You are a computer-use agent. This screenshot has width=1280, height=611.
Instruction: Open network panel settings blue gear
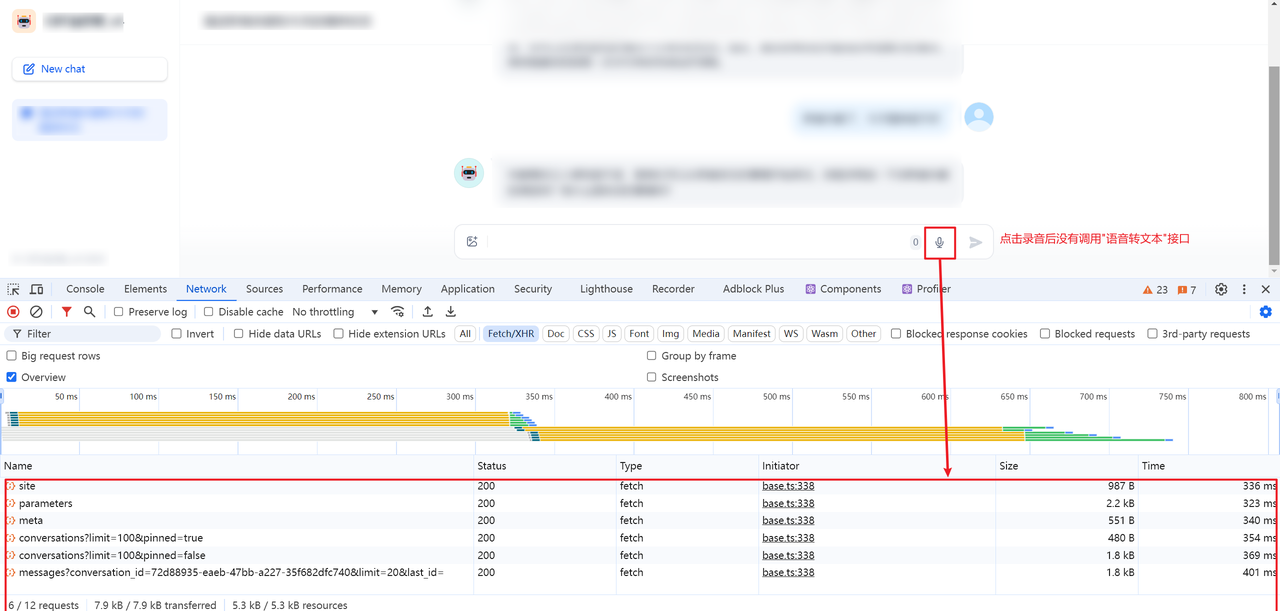click(1266, 312)
